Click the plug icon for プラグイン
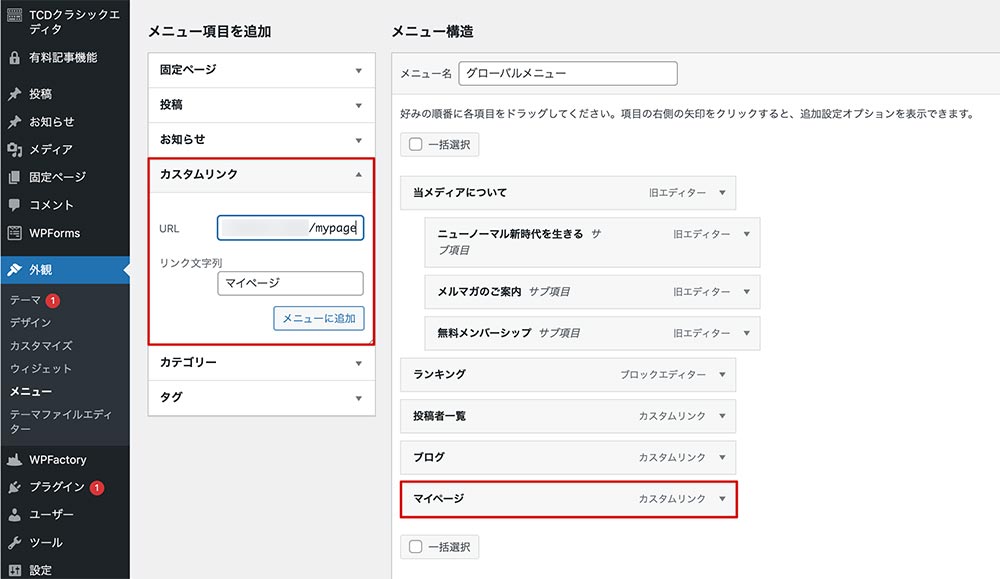This screenshot has width=1000, height=579. (x=14, y=488)
